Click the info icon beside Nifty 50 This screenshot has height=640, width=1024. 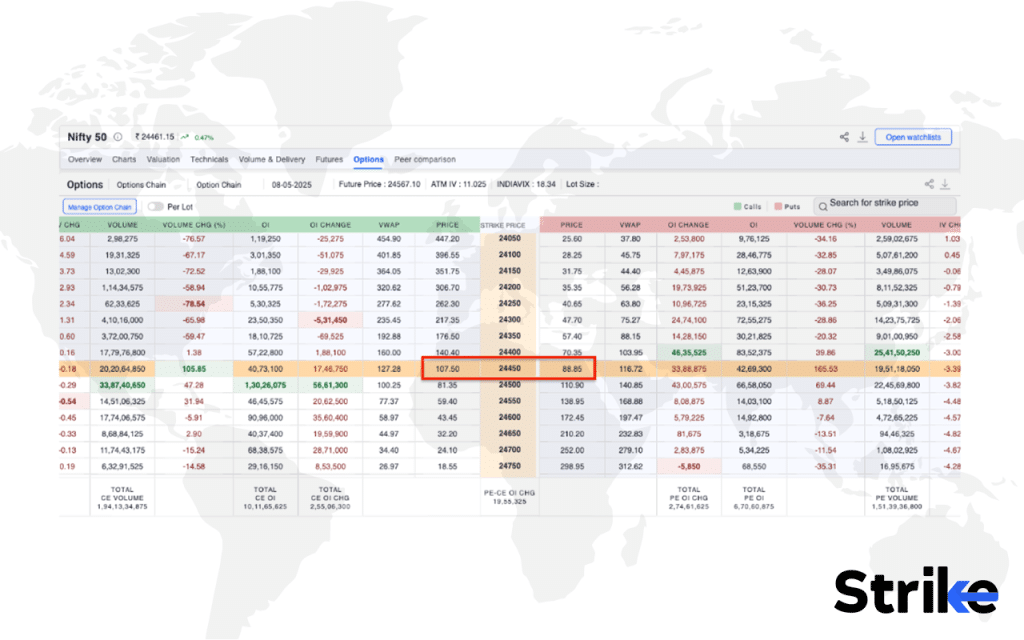point(118,137)
